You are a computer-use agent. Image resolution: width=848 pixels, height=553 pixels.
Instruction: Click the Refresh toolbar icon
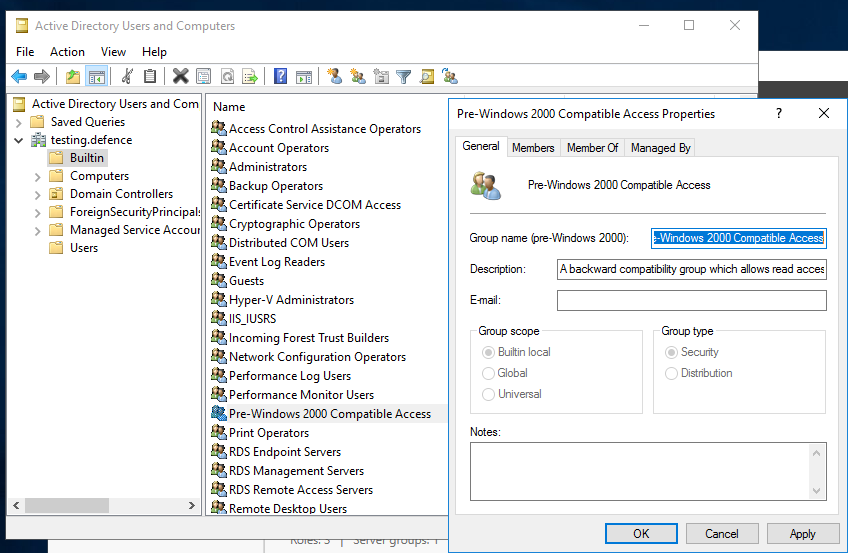(227, 76)
